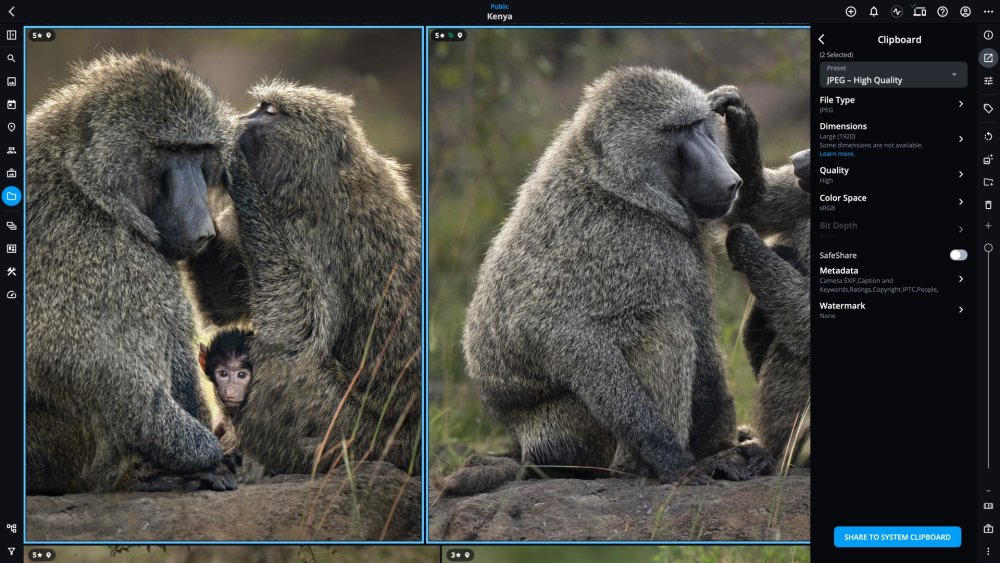This screenshot has height=563, width=1000.
Task: Select the single sitting baboon photo
Action: (x=619, y=285)
